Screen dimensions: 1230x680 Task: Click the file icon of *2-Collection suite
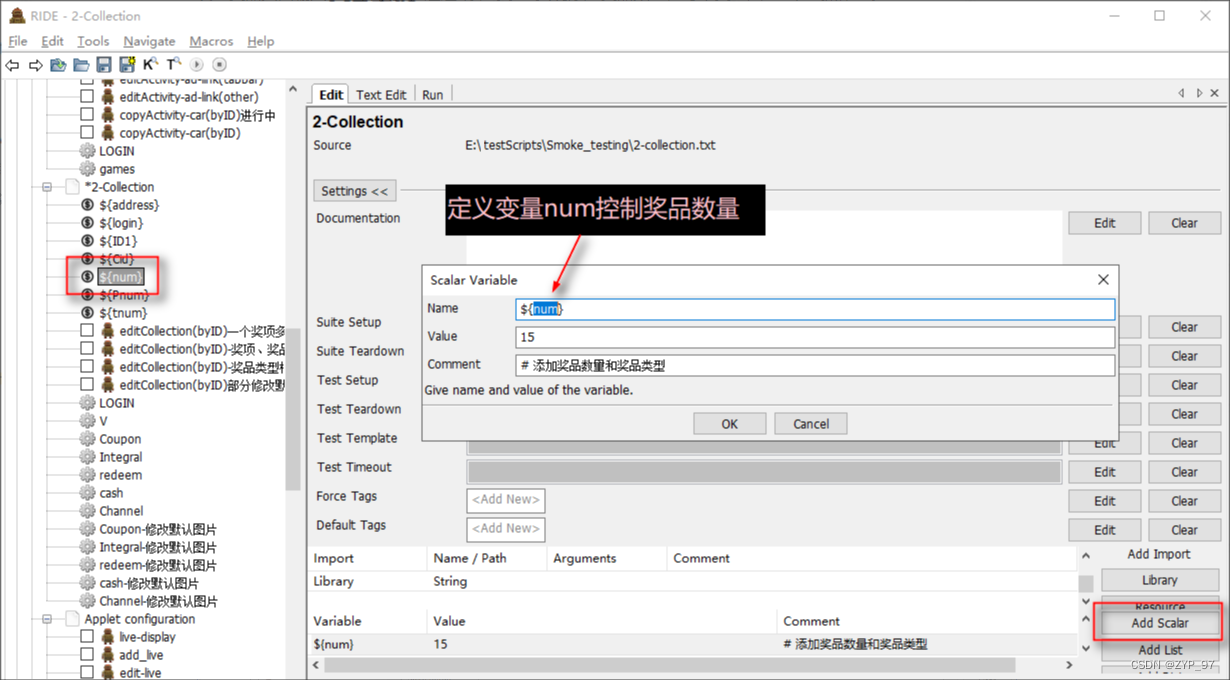click(x=71, y=187)
